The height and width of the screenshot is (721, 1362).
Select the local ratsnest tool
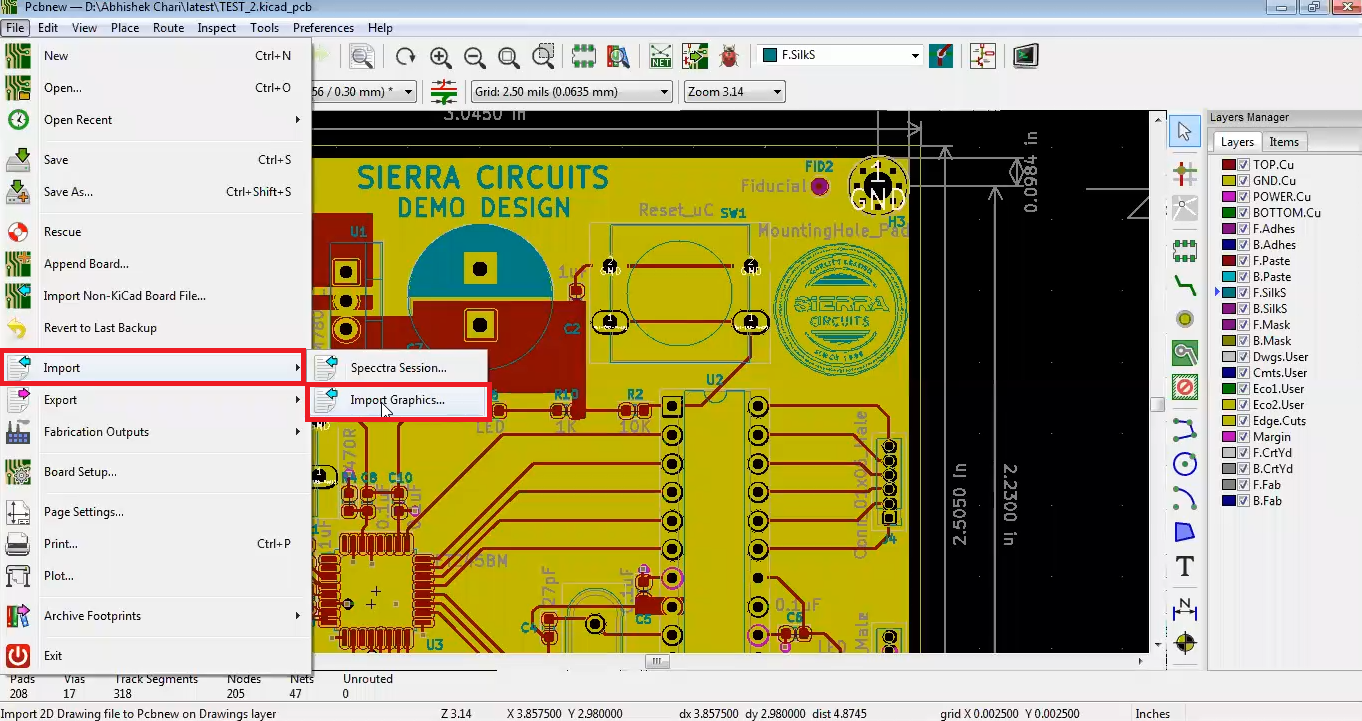(1185, 209)
